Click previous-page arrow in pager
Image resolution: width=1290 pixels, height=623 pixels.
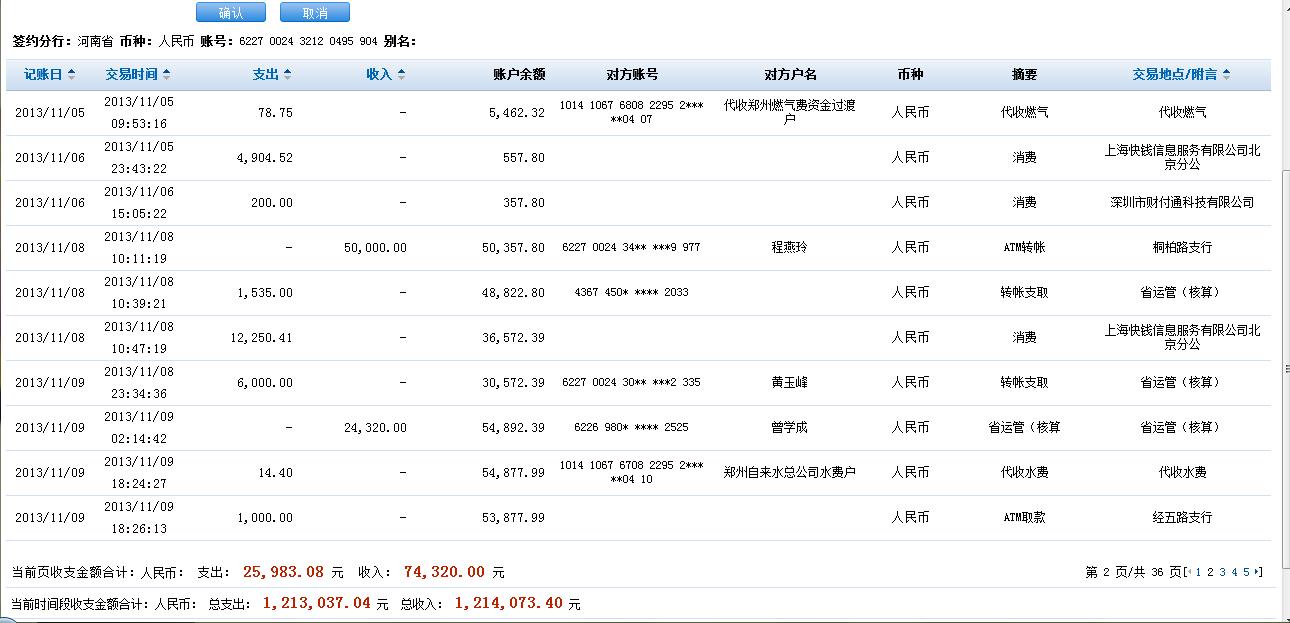click(1189, 572)
